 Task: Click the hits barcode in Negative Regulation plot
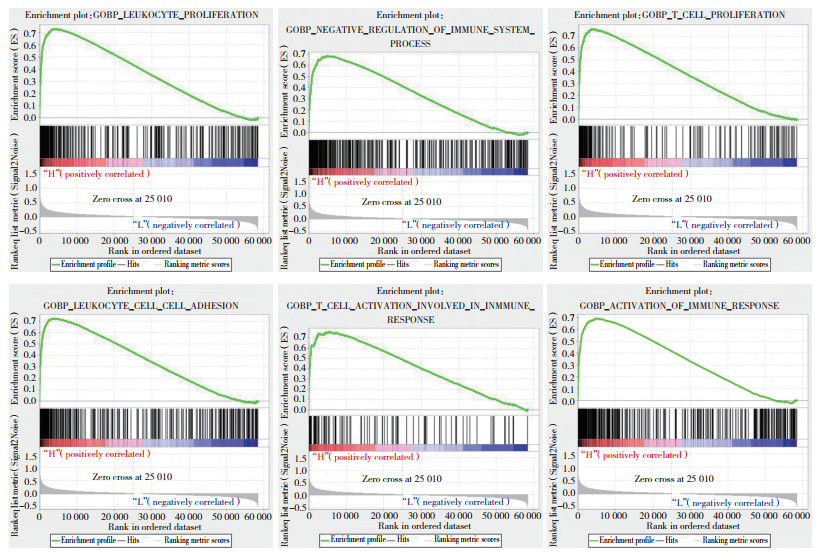(418, 153)
